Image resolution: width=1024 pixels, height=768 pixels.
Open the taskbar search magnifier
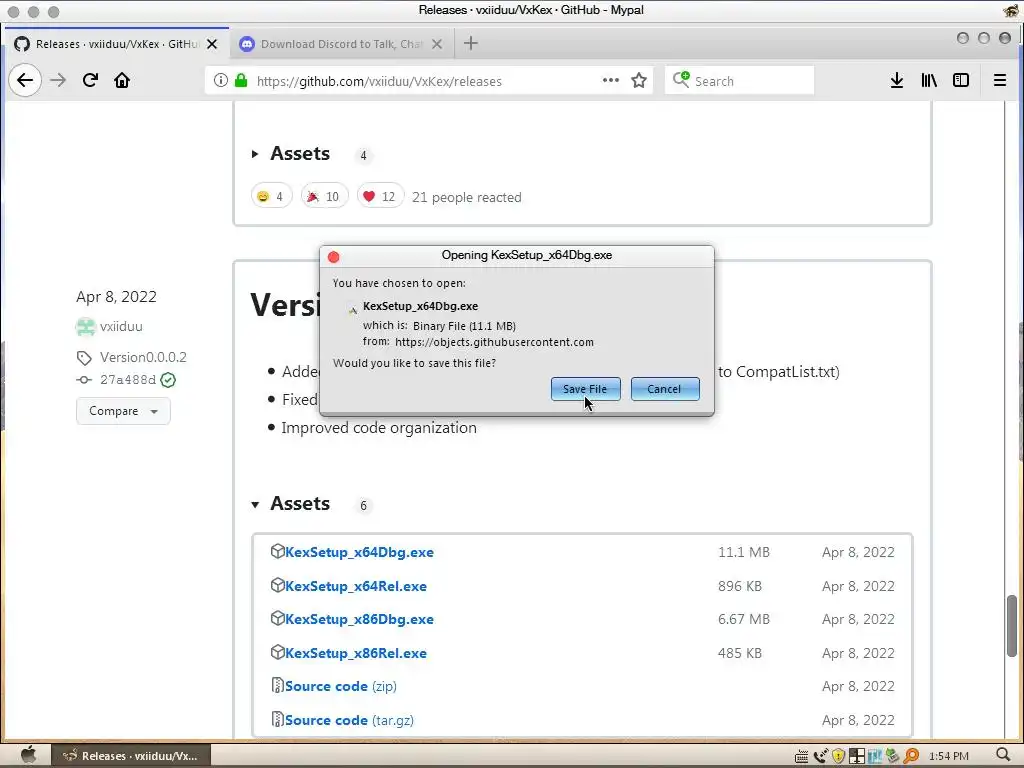click(1004, 756)
